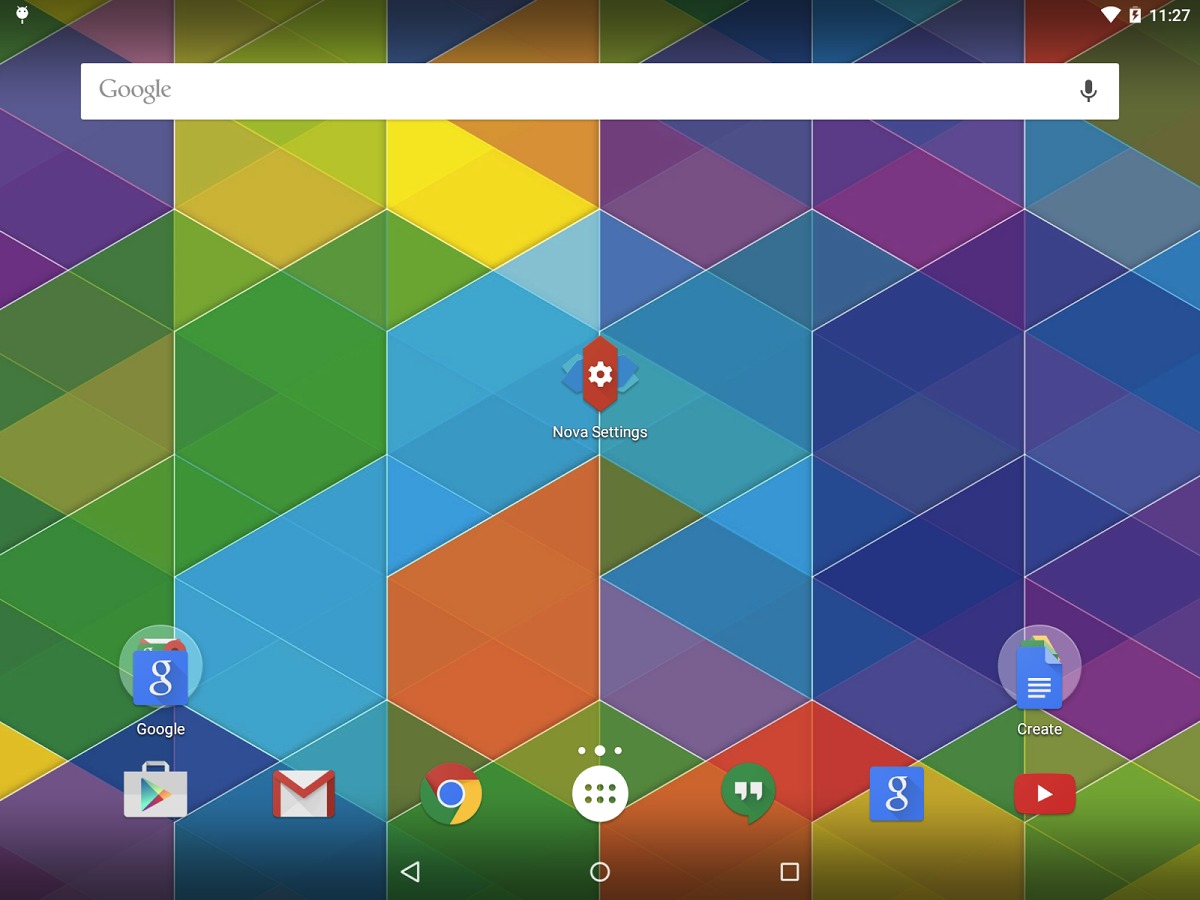
Task: Tap the Recents square navigation button
Action: (790, 872)
